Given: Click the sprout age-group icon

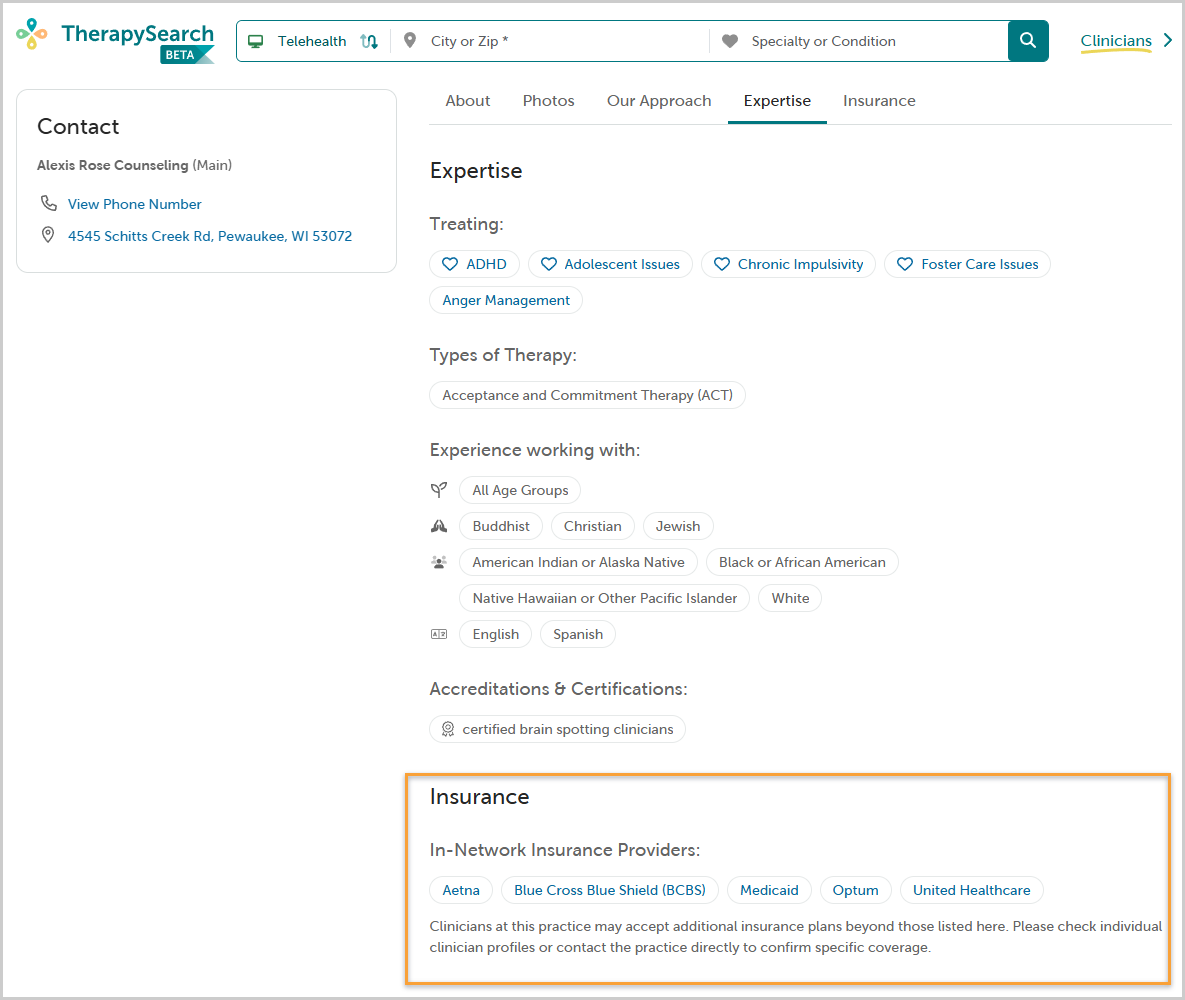Looking at the screenshot, I should point(438,490).
